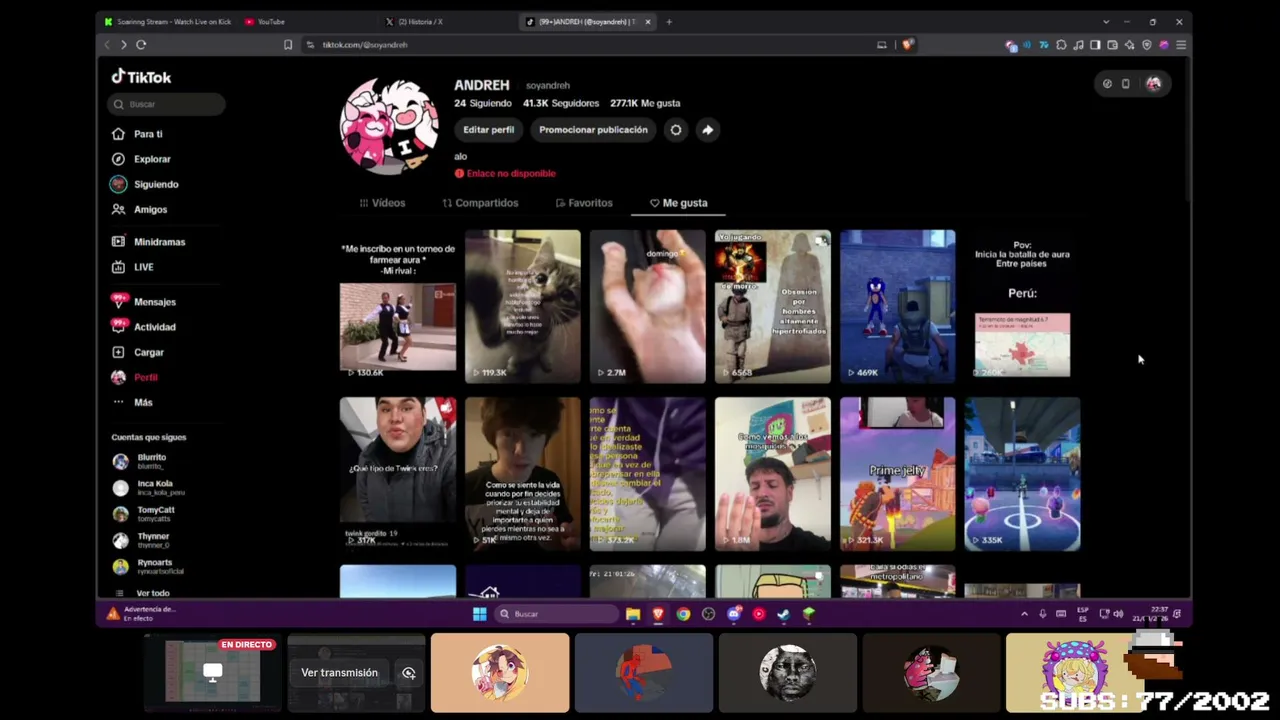Image resolution: width=1280 pixels, height=720 pixels.
Task: Open the Cargar upload page
Action: [x=138, y=352]
